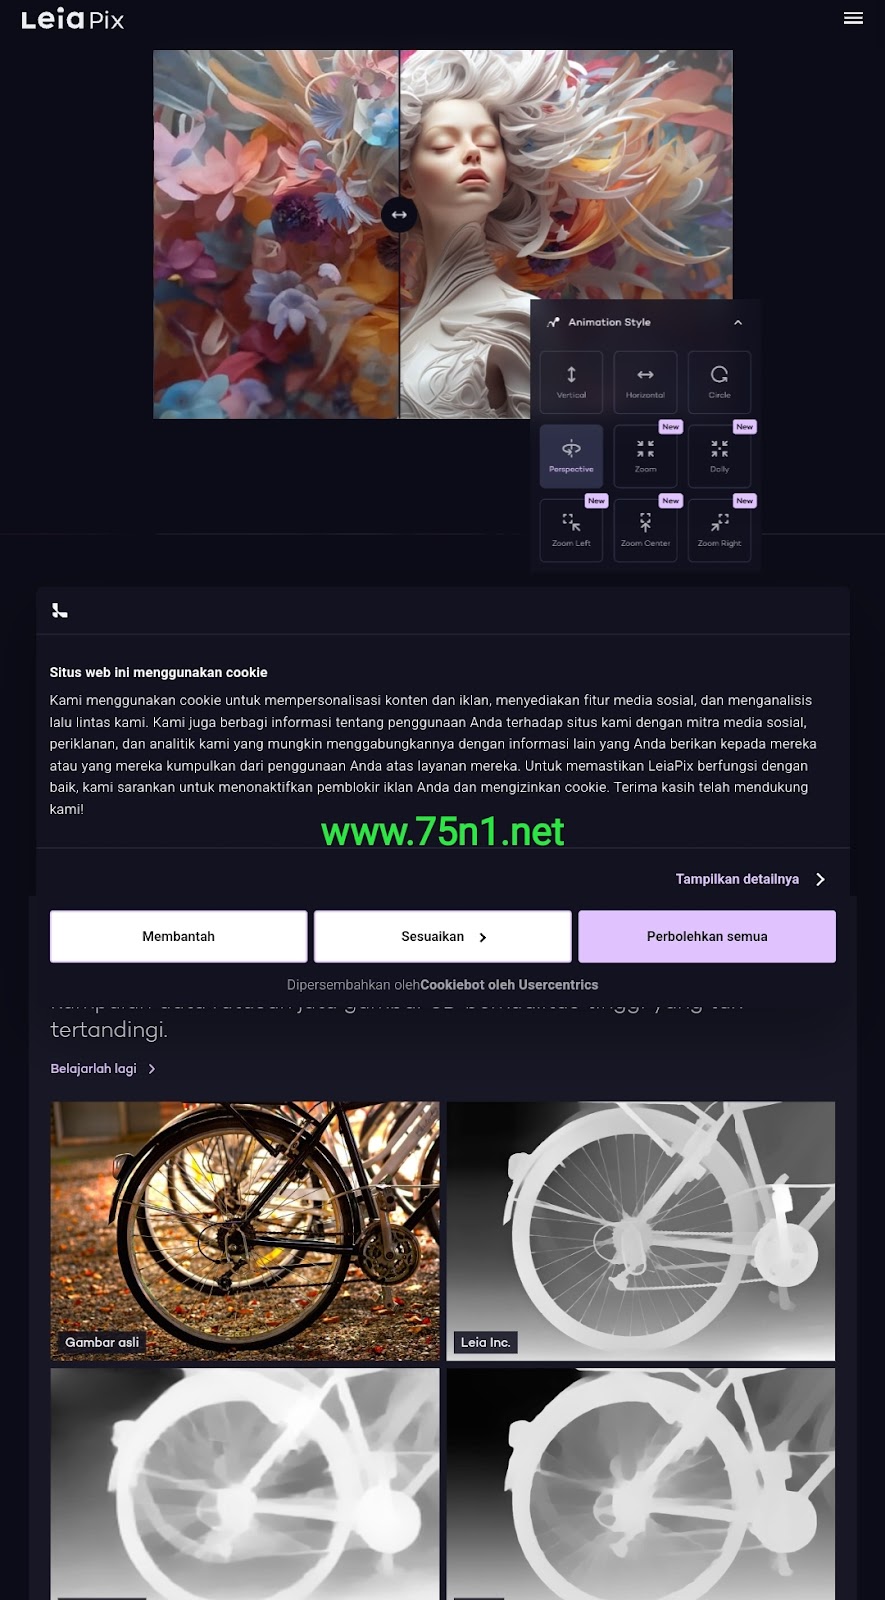Select the Vertical animation style
The height and width of the screenshot is (1600, 885).
point(571,382)
